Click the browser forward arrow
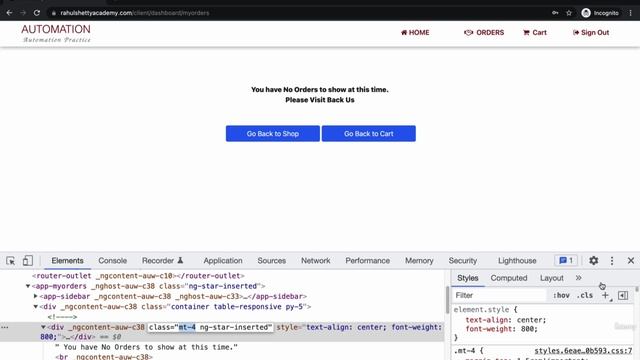The image size is (640, 360). click(23, 13)
